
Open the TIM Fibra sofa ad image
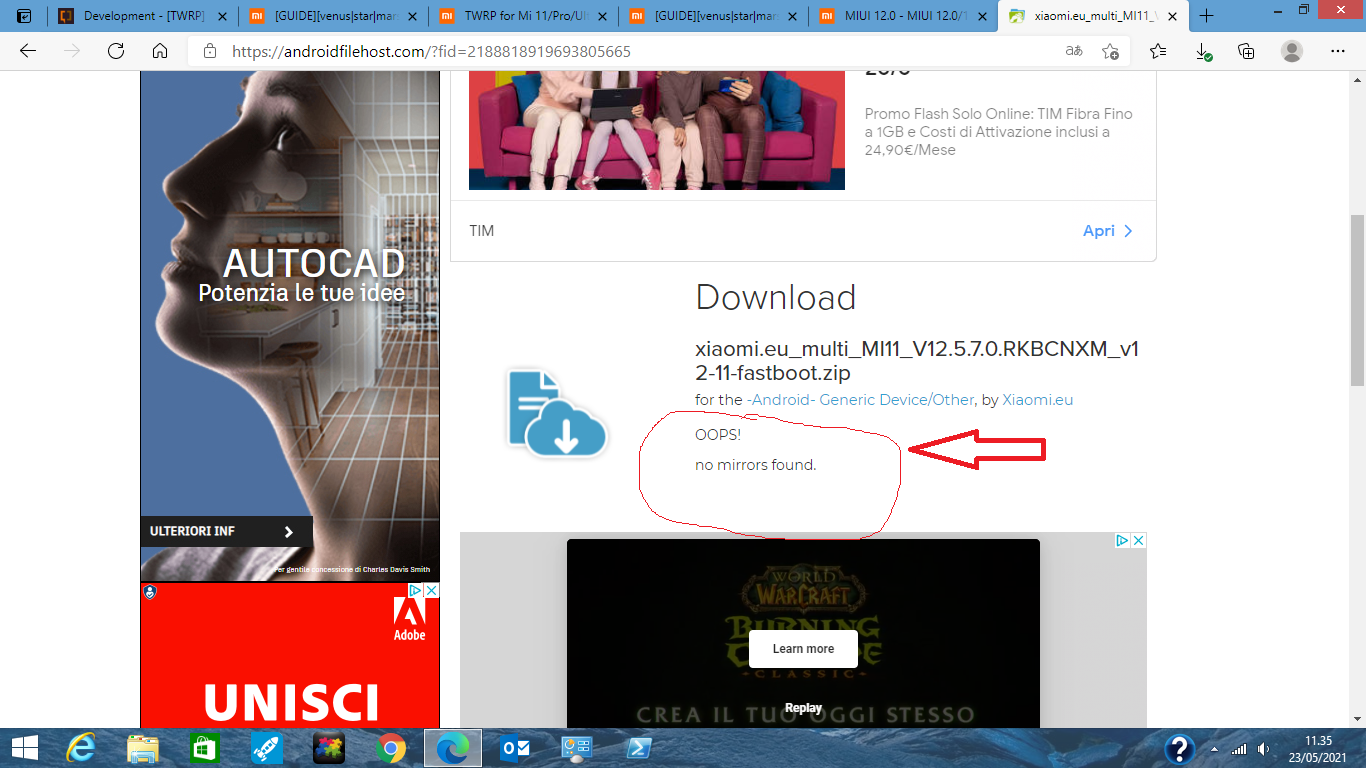tap(657, 130)
